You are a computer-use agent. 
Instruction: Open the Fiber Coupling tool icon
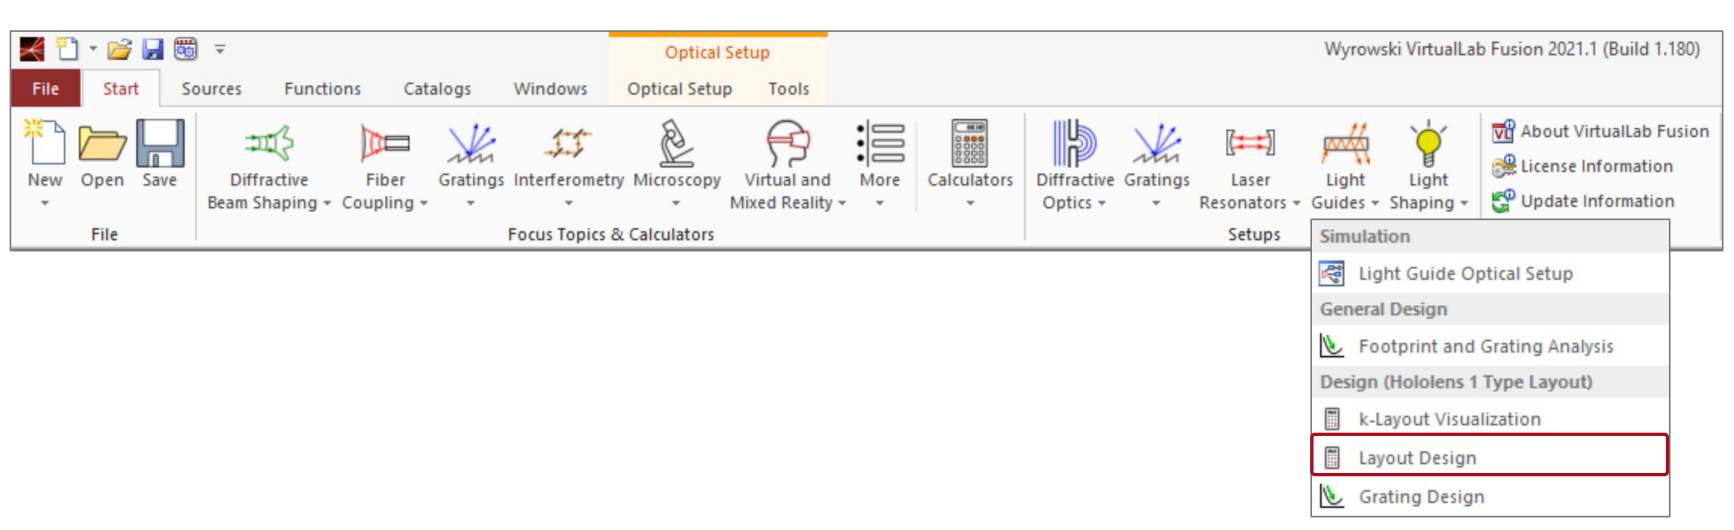click(385, 144)
